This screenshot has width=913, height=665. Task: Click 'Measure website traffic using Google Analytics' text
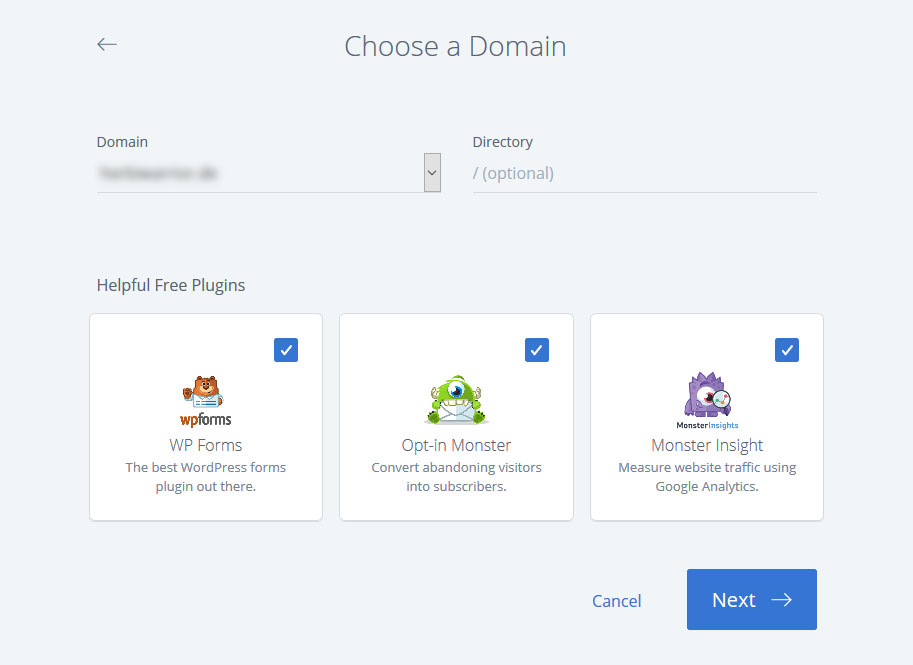point(707,477)
